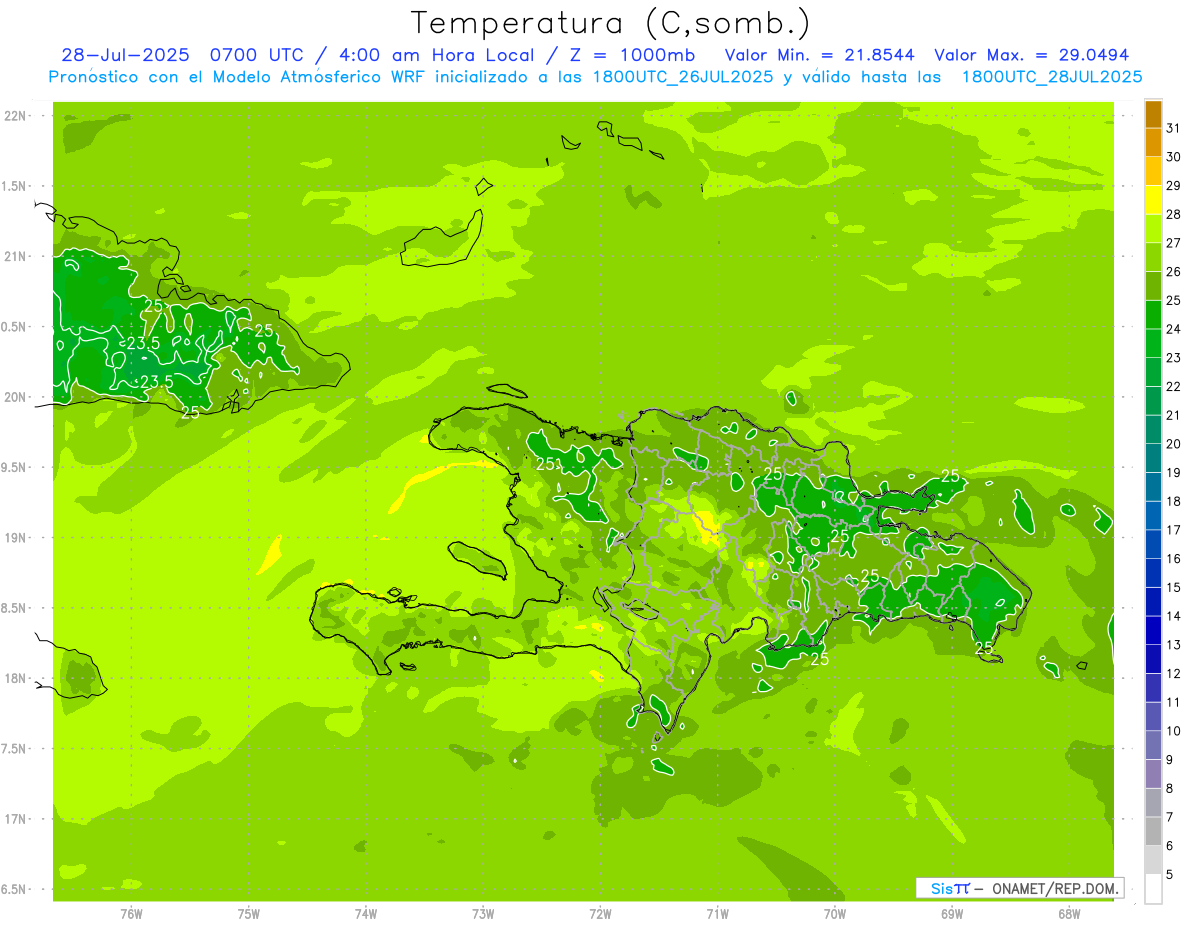Click the legend value 5
Viewport: 1200px width, 927px height.
tap(1170, 875)
